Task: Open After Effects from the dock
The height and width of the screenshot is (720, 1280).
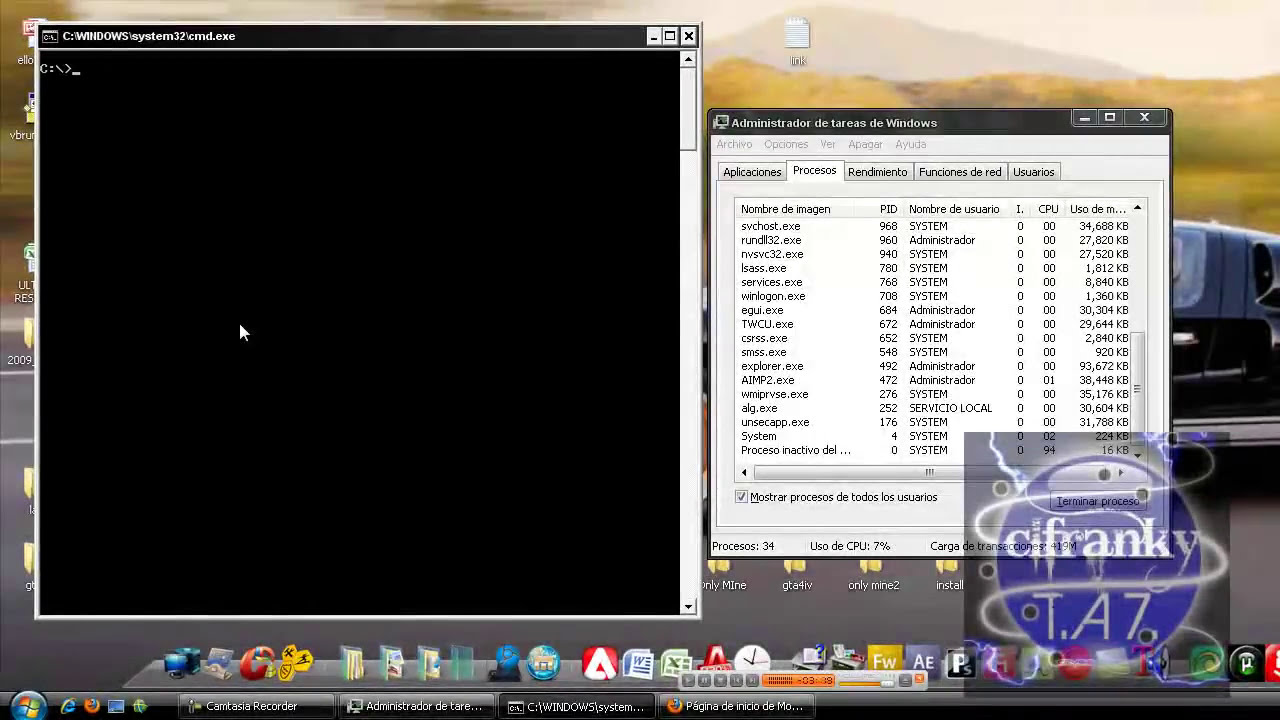Action: [923, 662]
